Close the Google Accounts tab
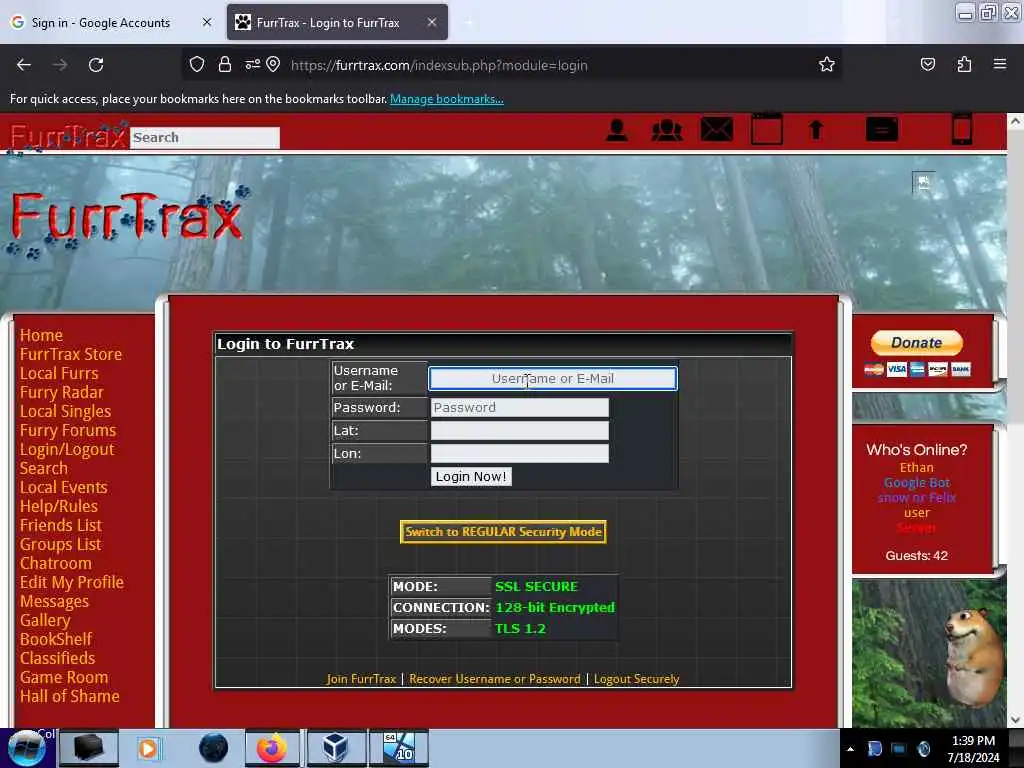 (207, 22)
